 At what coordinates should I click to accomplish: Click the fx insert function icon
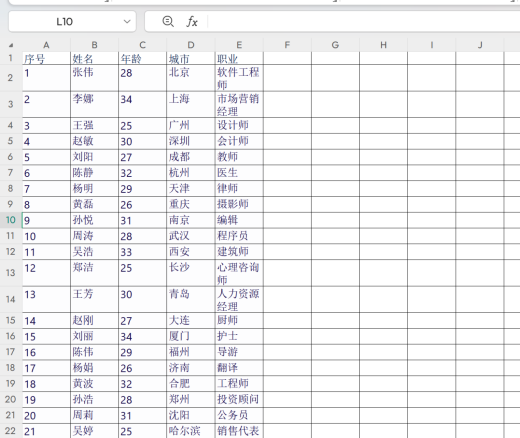click(192, 22)
